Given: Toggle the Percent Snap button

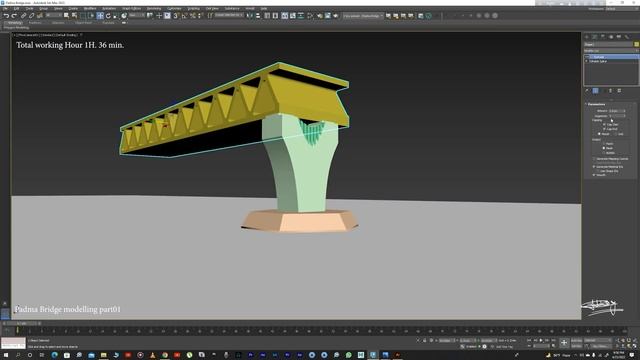Looking at the screenshot, I should tap(193, 16).
